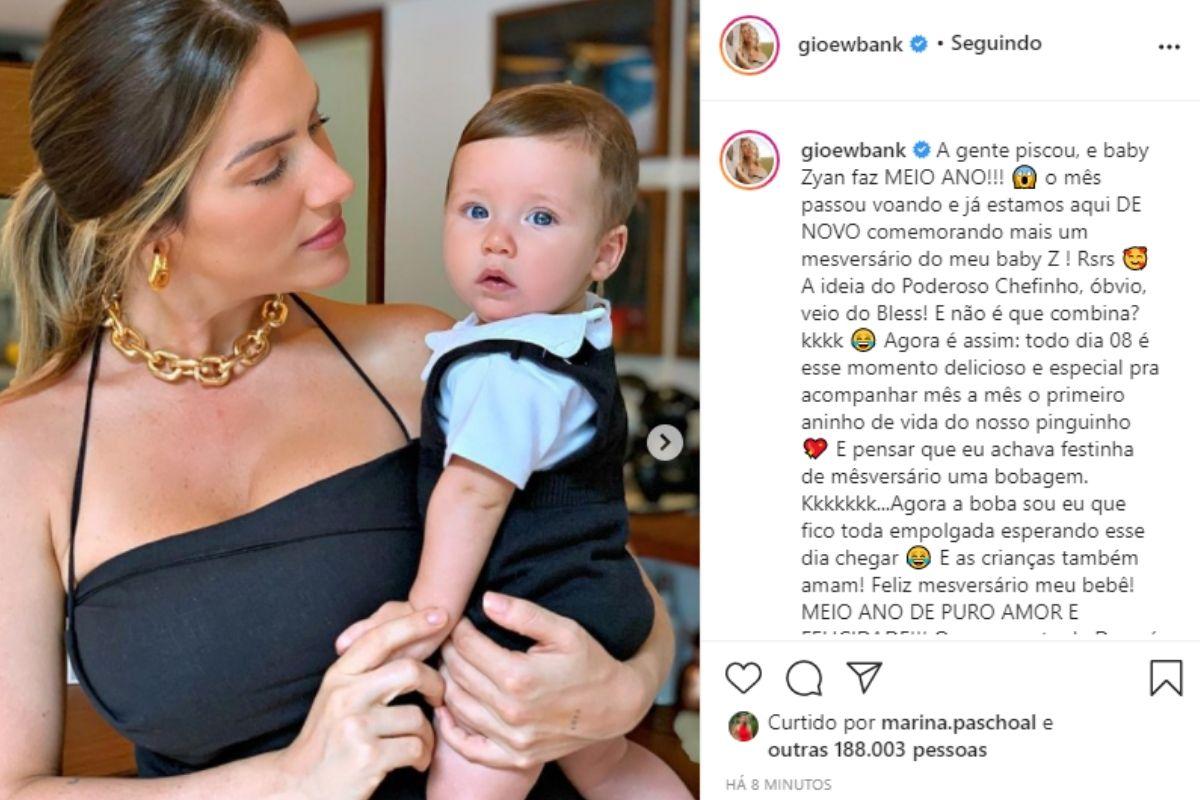Go to next photo with carousel arrow

coord(665,442)
